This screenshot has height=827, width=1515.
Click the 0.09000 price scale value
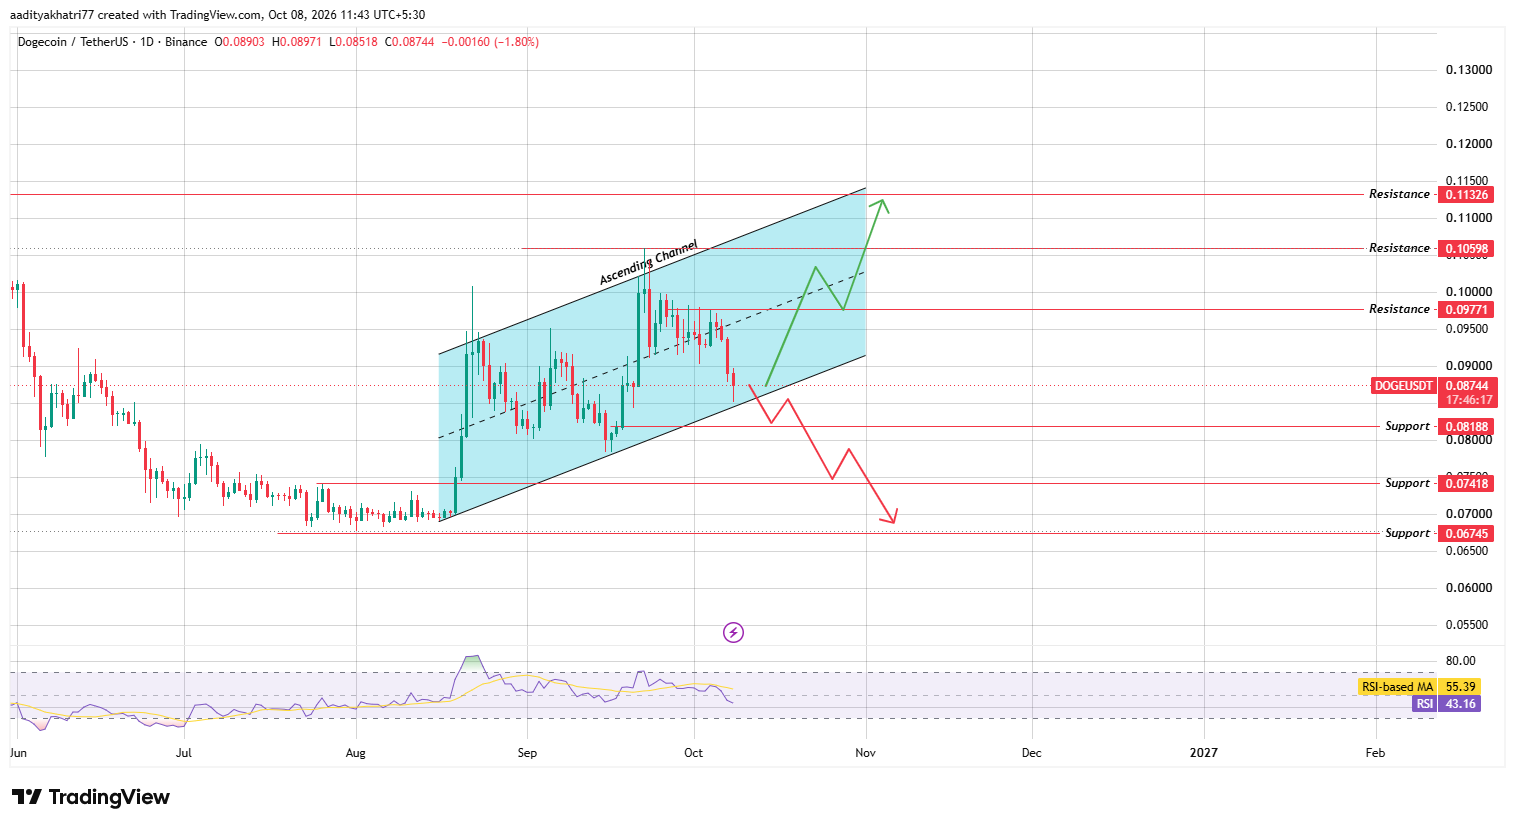pos(1469,366)
